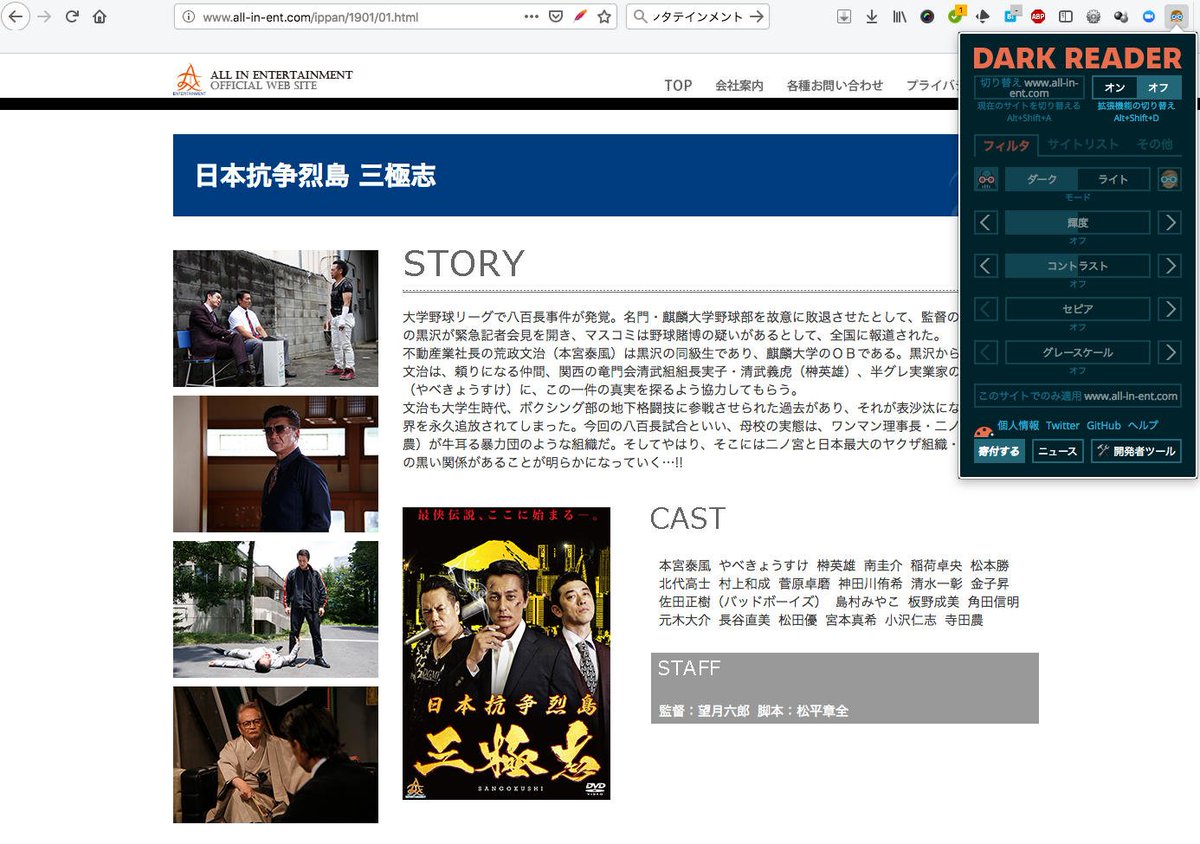1200x844 pixels.
Task: Increase コントラスト with right arrow
Action: tap(1169, 266)
